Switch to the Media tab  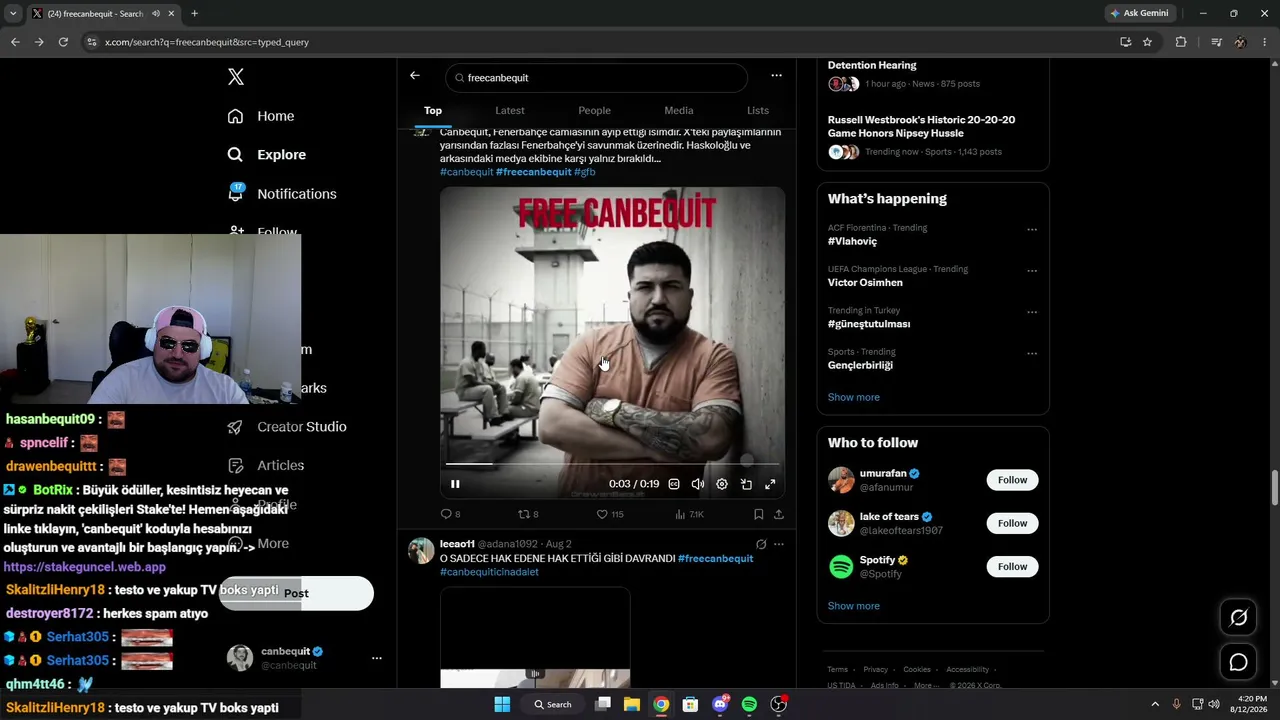pyautogui.click(x=679, y=111)
